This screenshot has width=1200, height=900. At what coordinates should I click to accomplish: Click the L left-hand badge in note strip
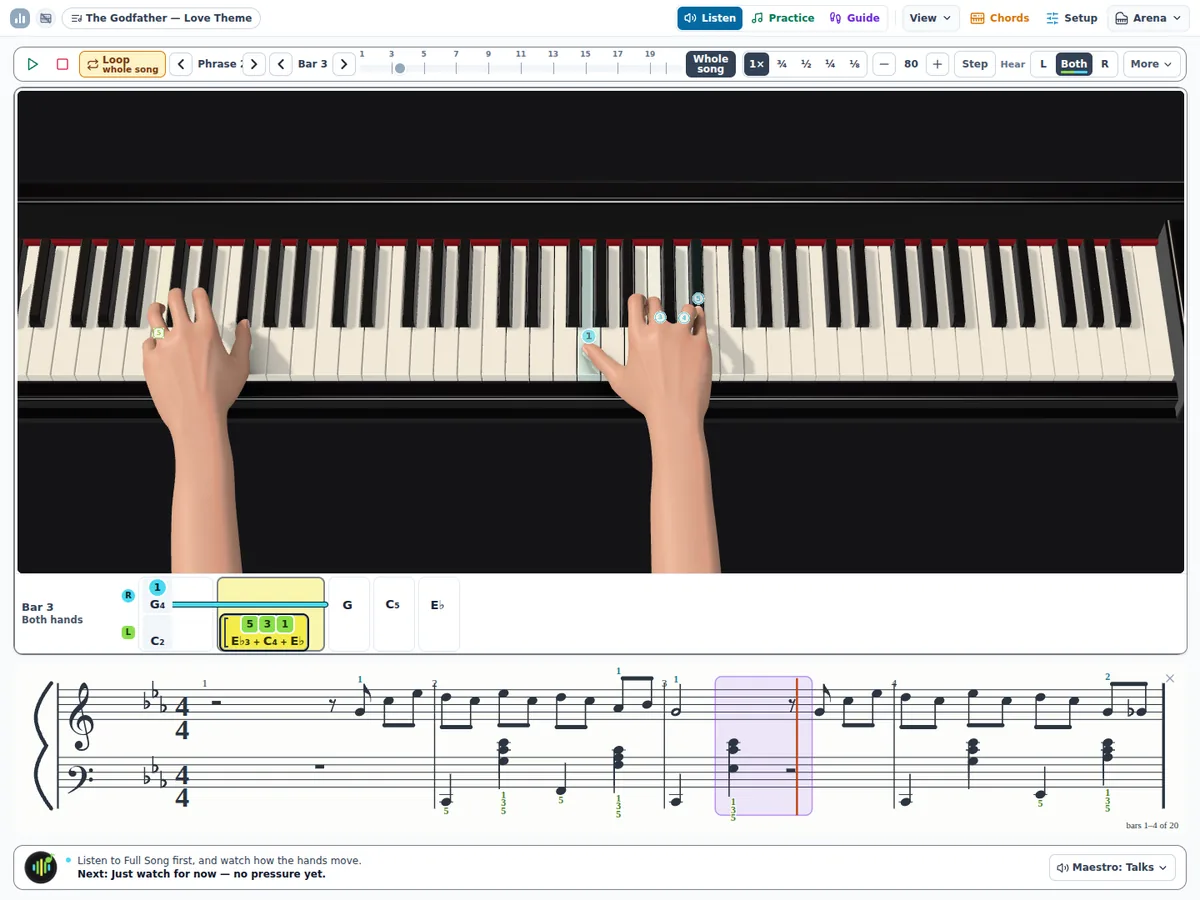tap(128, 632)
